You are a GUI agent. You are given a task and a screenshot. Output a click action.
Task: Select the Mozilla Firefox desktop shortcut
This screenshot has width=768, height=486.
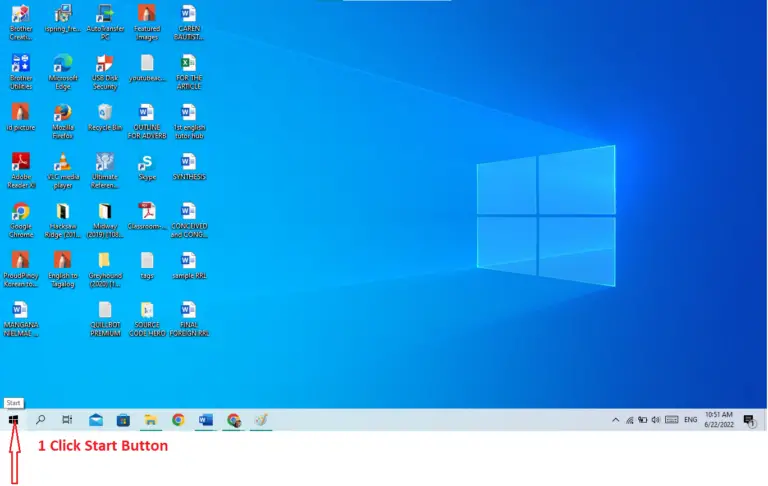62,116
